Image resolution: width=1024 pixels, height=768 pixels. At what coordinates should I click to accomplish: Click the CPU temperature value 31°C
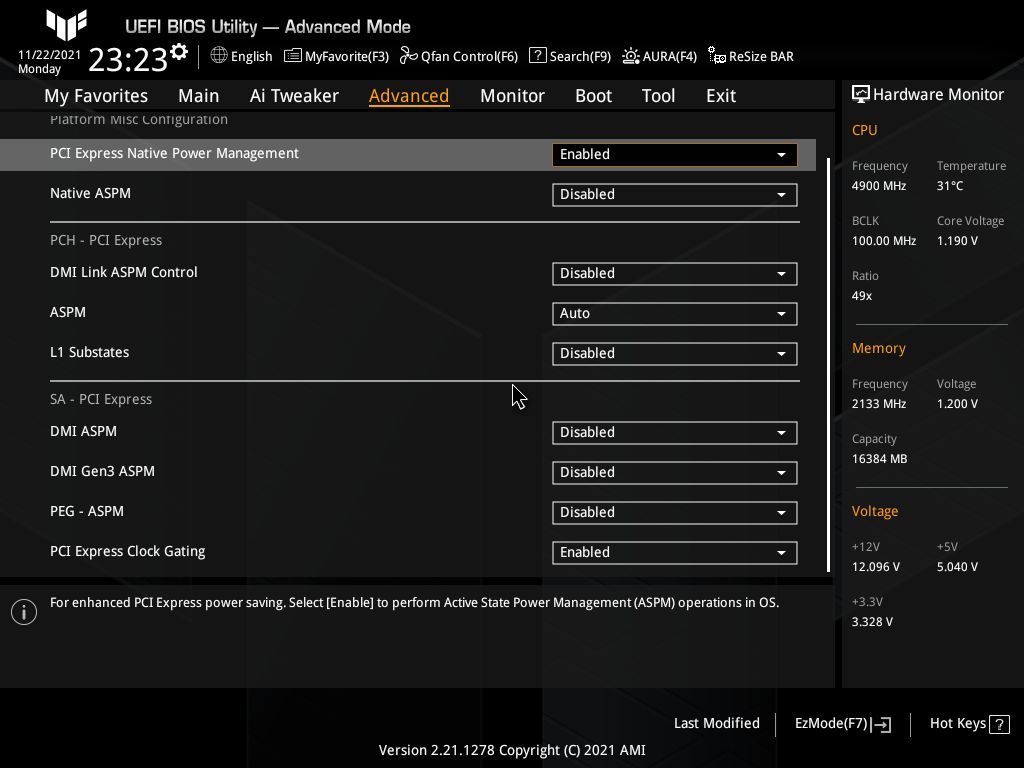click(x=950, y=185)
